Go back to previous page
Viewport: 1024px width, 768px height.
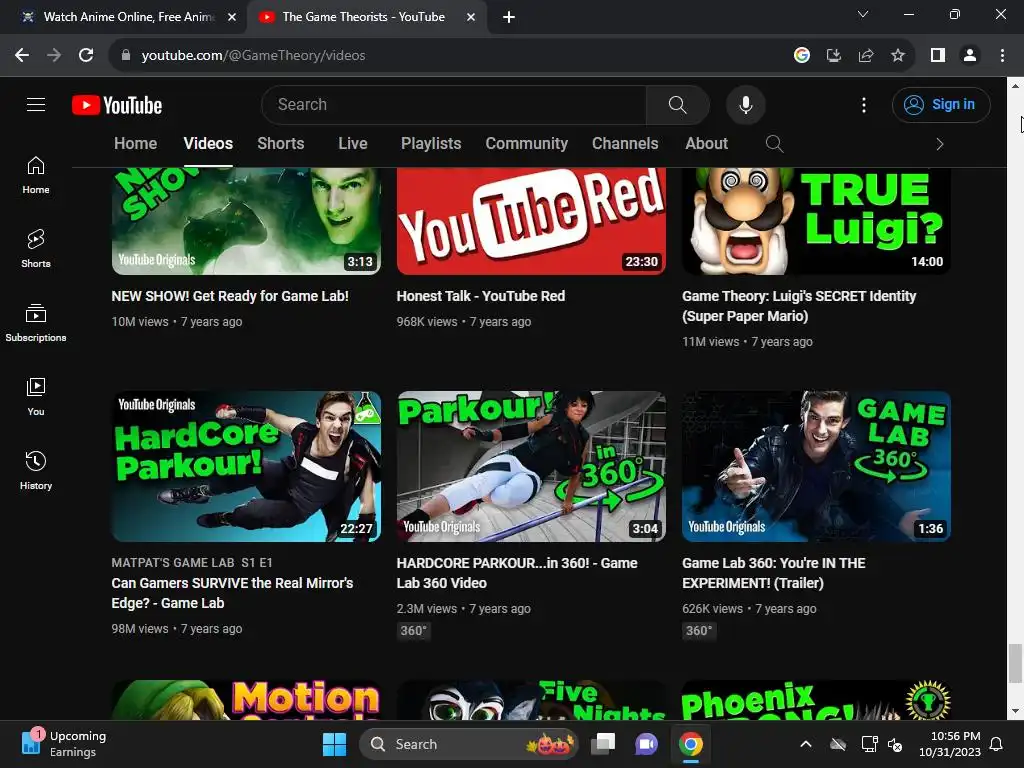22,56
